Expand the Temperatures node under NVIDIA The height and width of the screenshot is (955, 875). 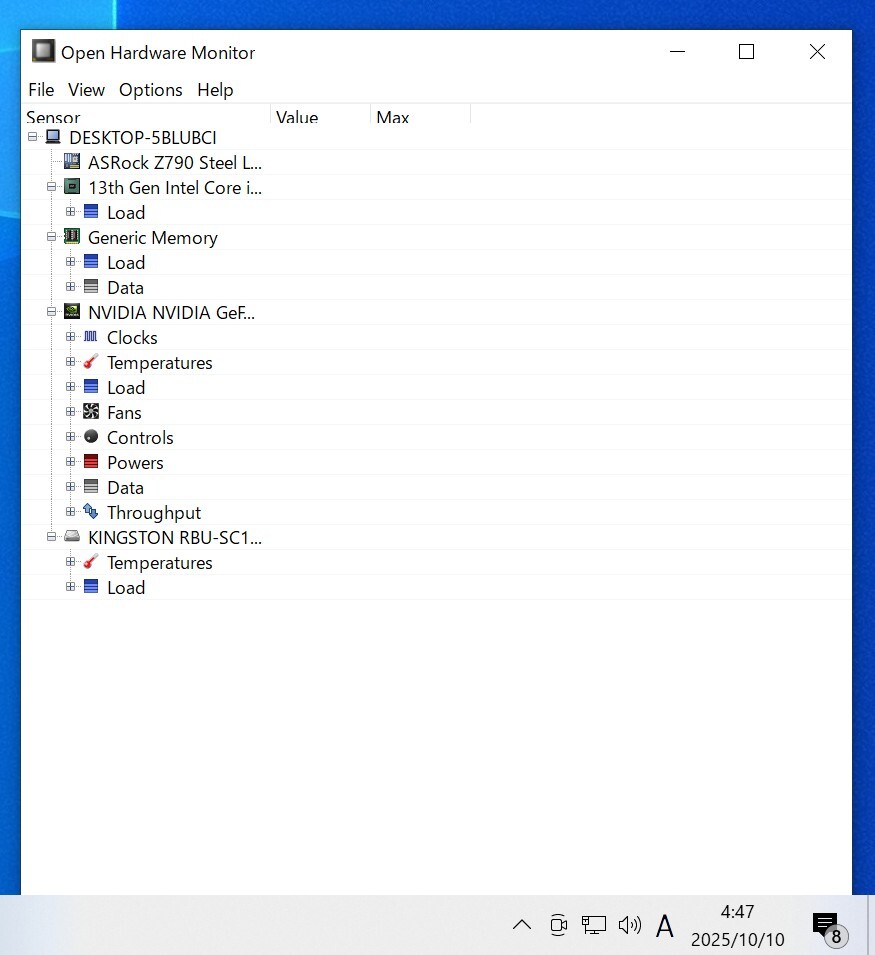point(71,362)
